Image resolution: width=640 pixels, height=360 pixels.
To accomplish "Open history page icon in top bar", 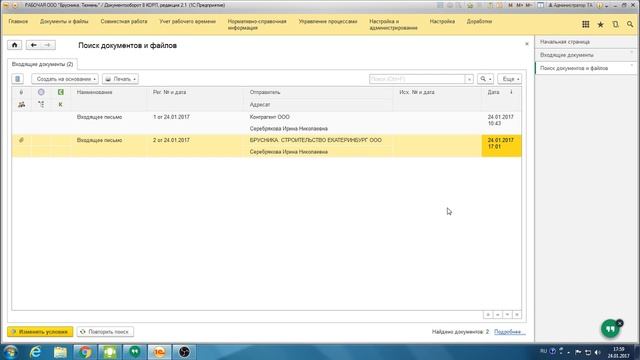I will (x=615, y=24).
